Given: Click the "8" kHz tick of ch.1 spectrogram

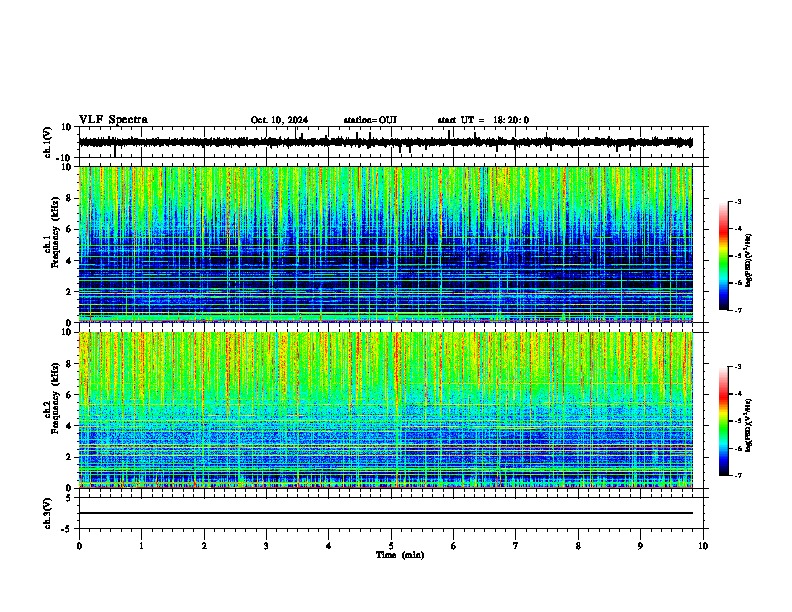Looking at the screenshot, I should click(x=69, y=198).
